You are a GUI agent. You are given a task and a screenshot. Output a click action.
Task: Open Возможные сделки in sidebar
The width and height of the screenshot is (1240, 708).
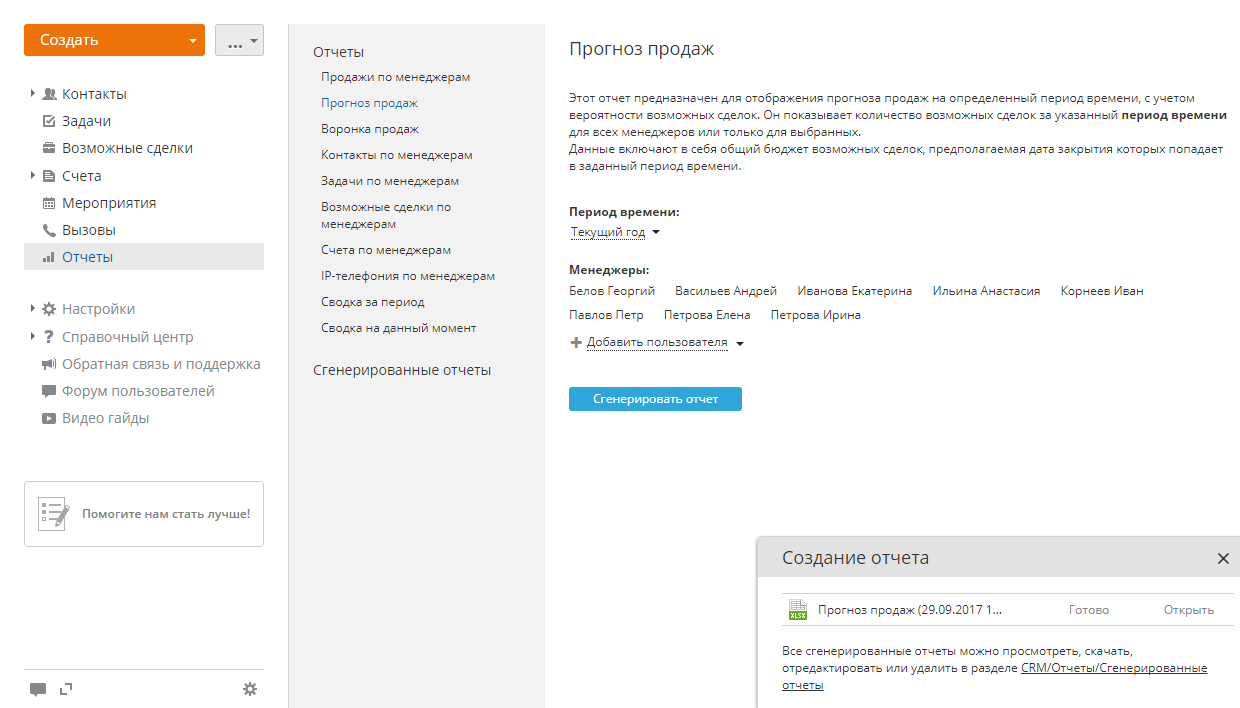click(x=128, y=148)
